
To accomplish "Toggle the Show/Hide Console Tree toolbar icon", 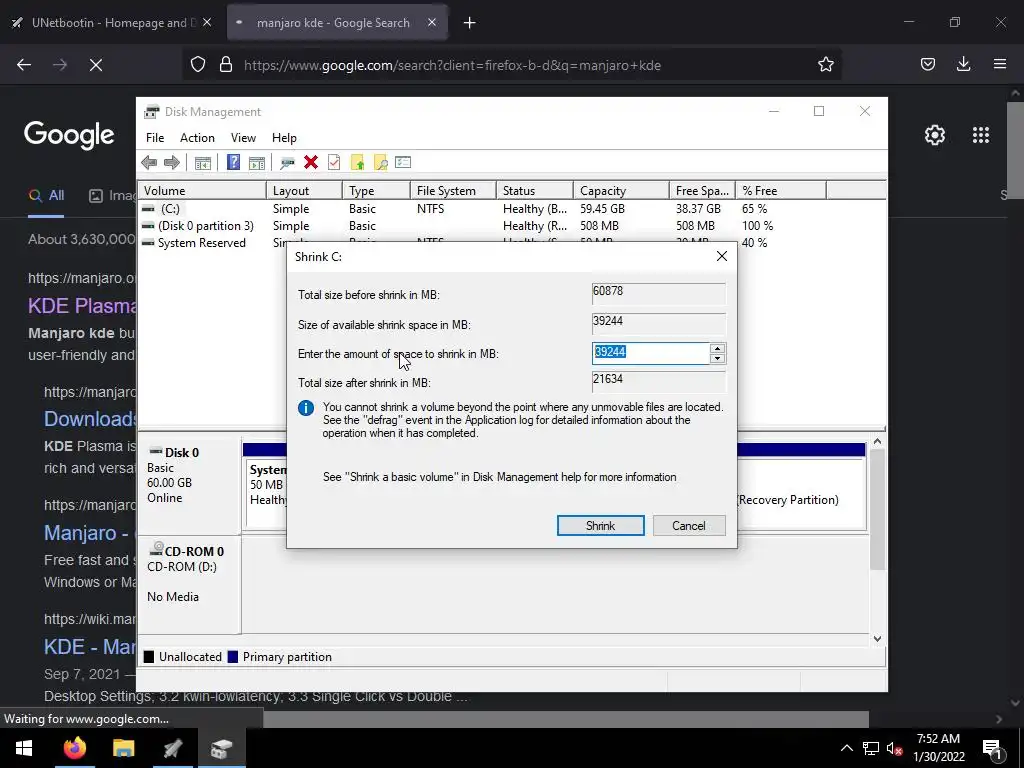I will (203, 163).
